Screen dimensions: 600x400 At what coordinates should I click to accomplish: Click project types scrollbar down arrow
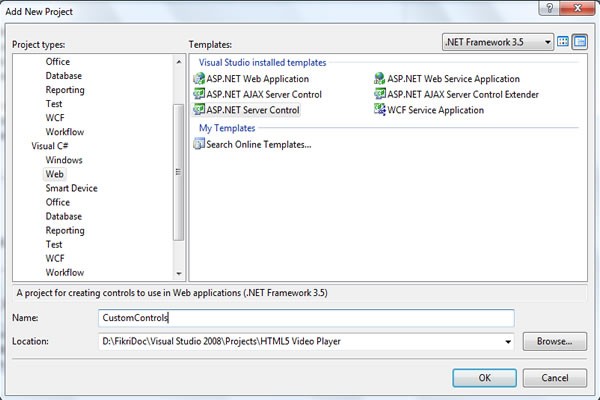point(178,273)
